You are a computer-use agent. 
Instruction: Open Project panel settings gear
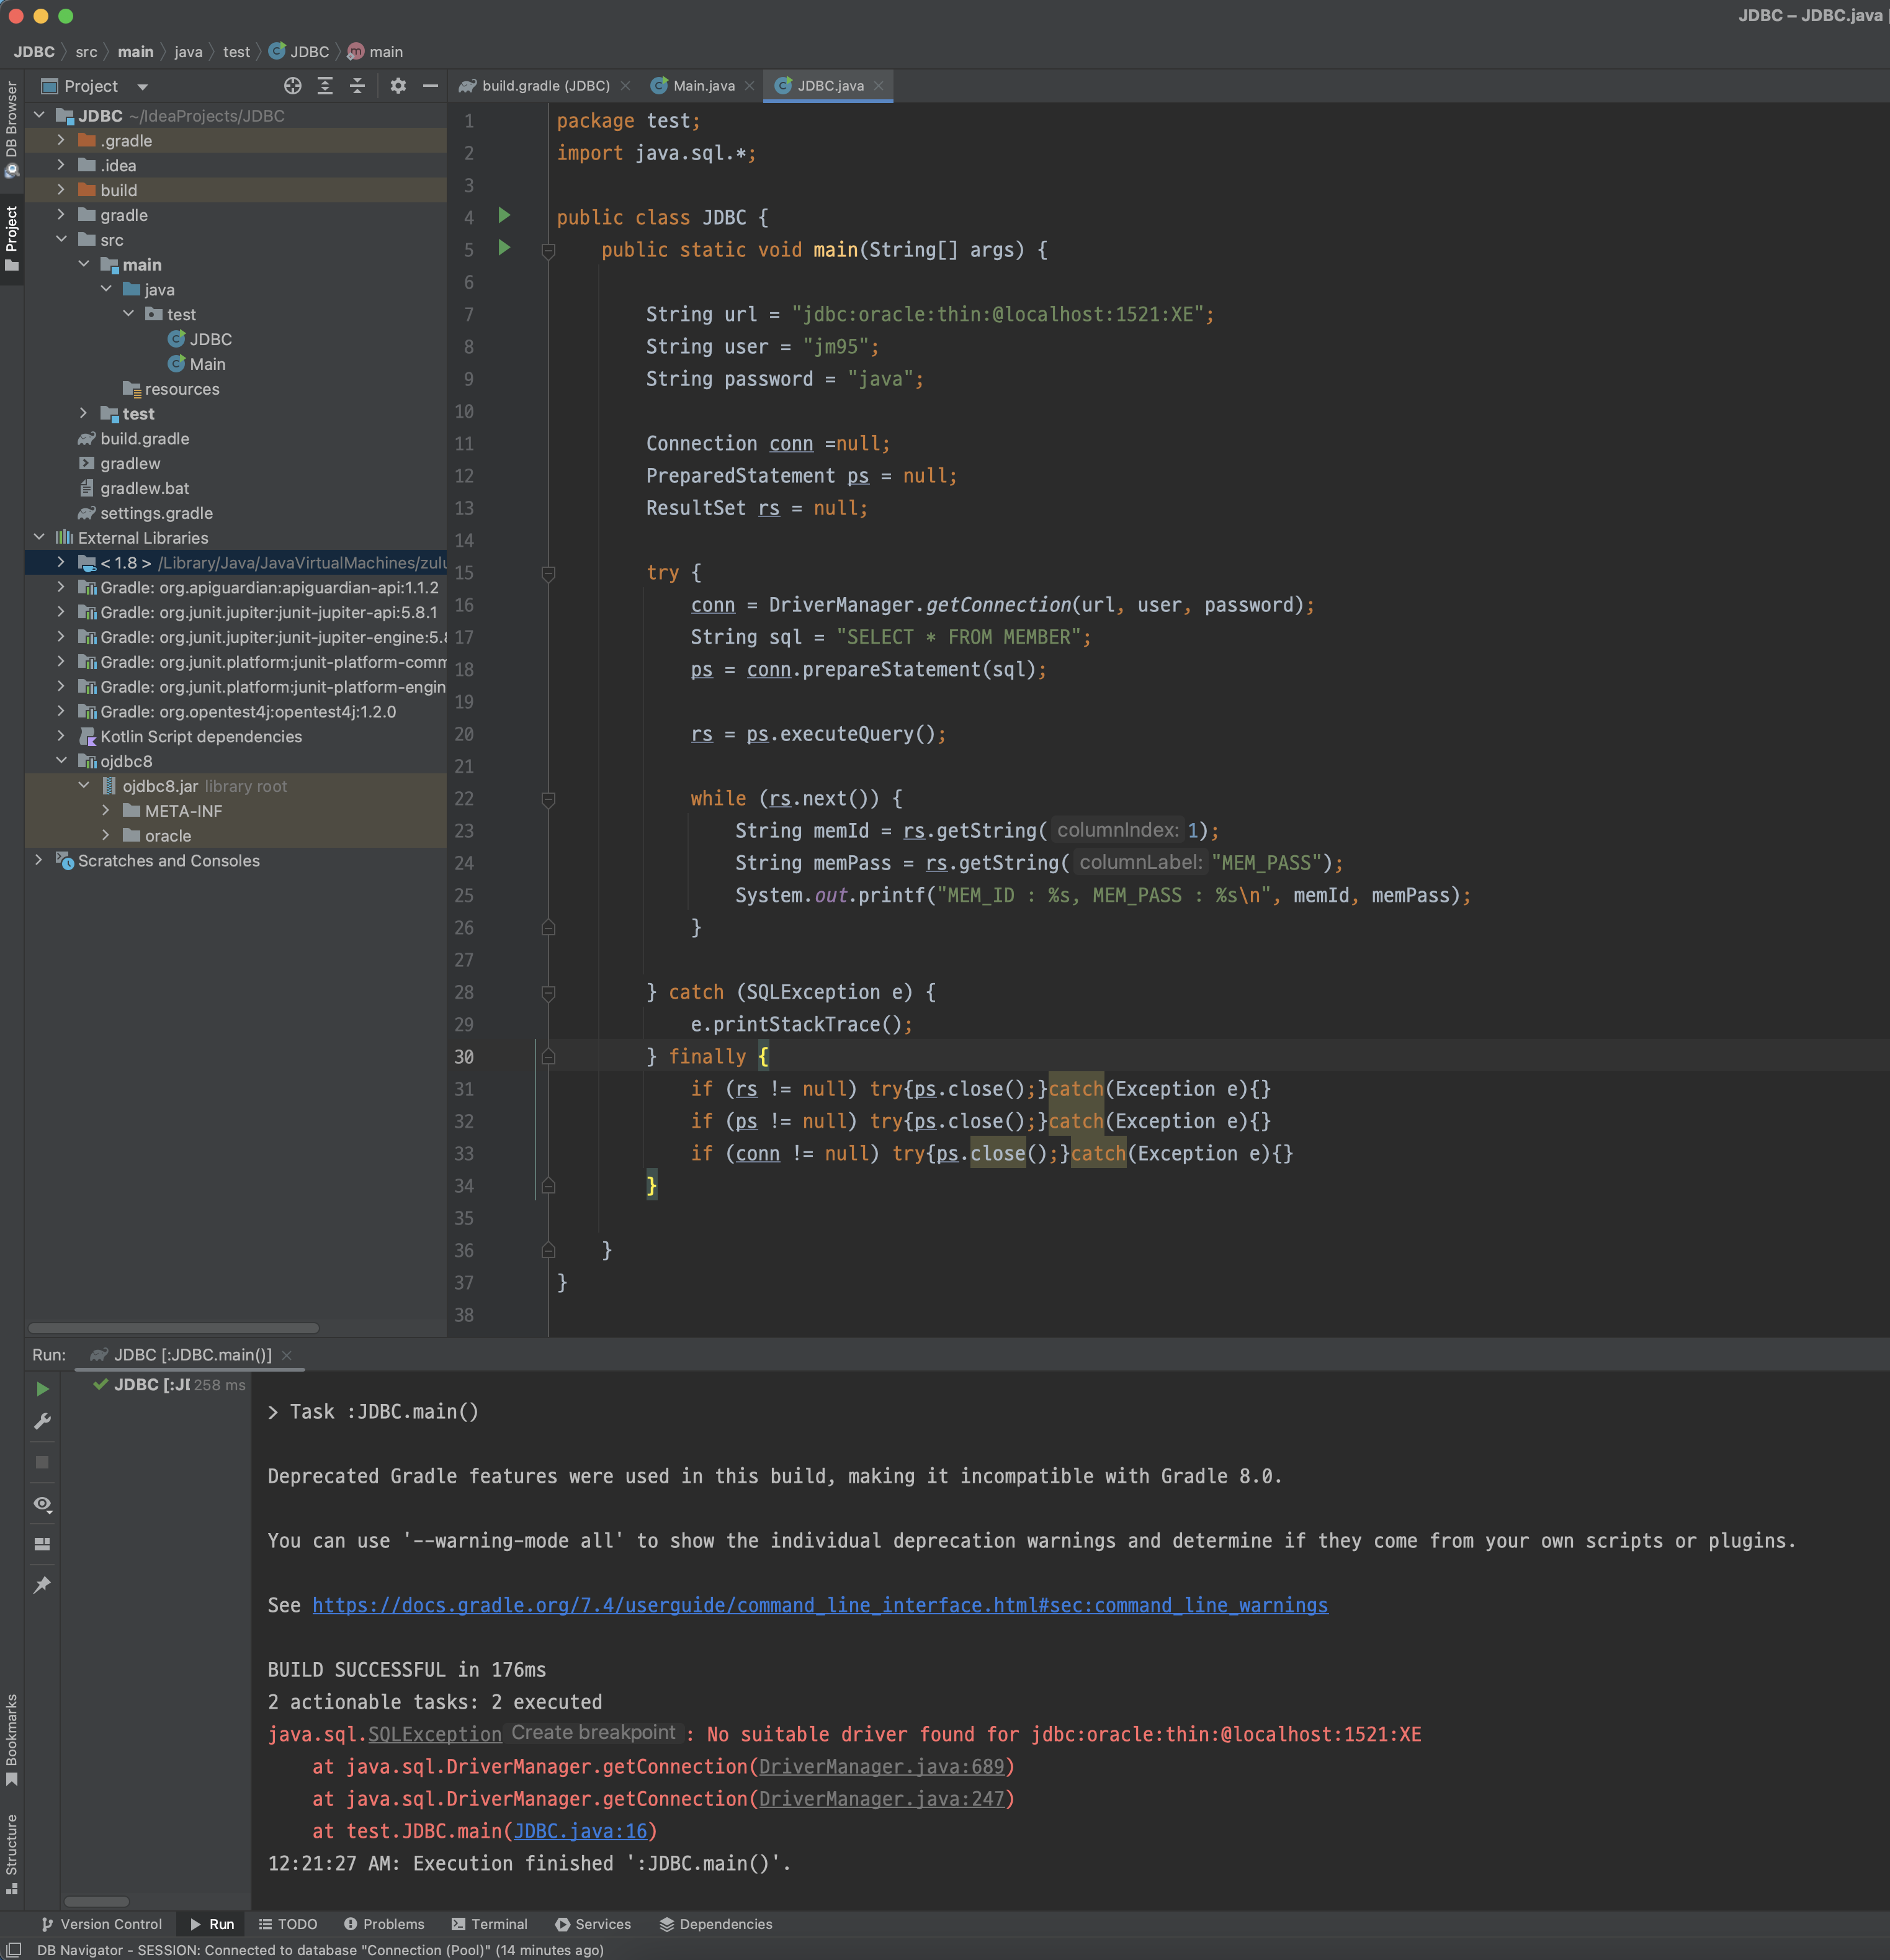click(x=398, y=86)
